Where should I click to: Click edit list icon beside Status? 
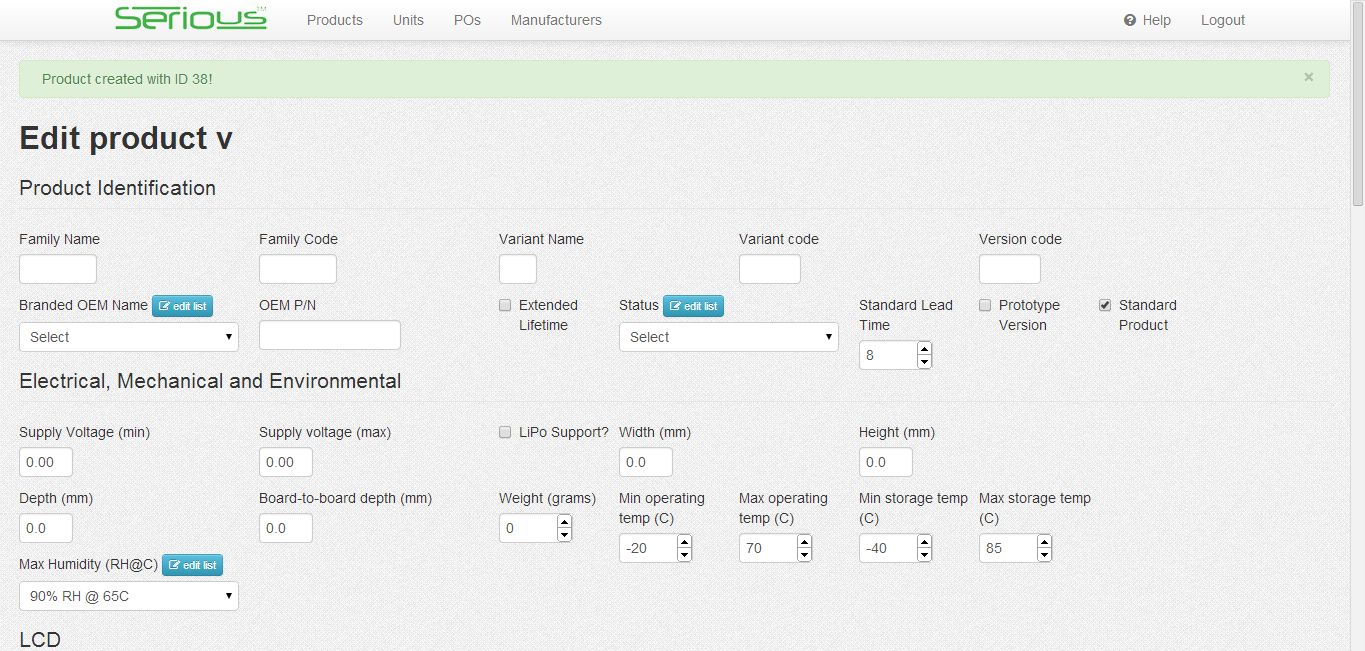pyautogui.click(x=693, y=306)
